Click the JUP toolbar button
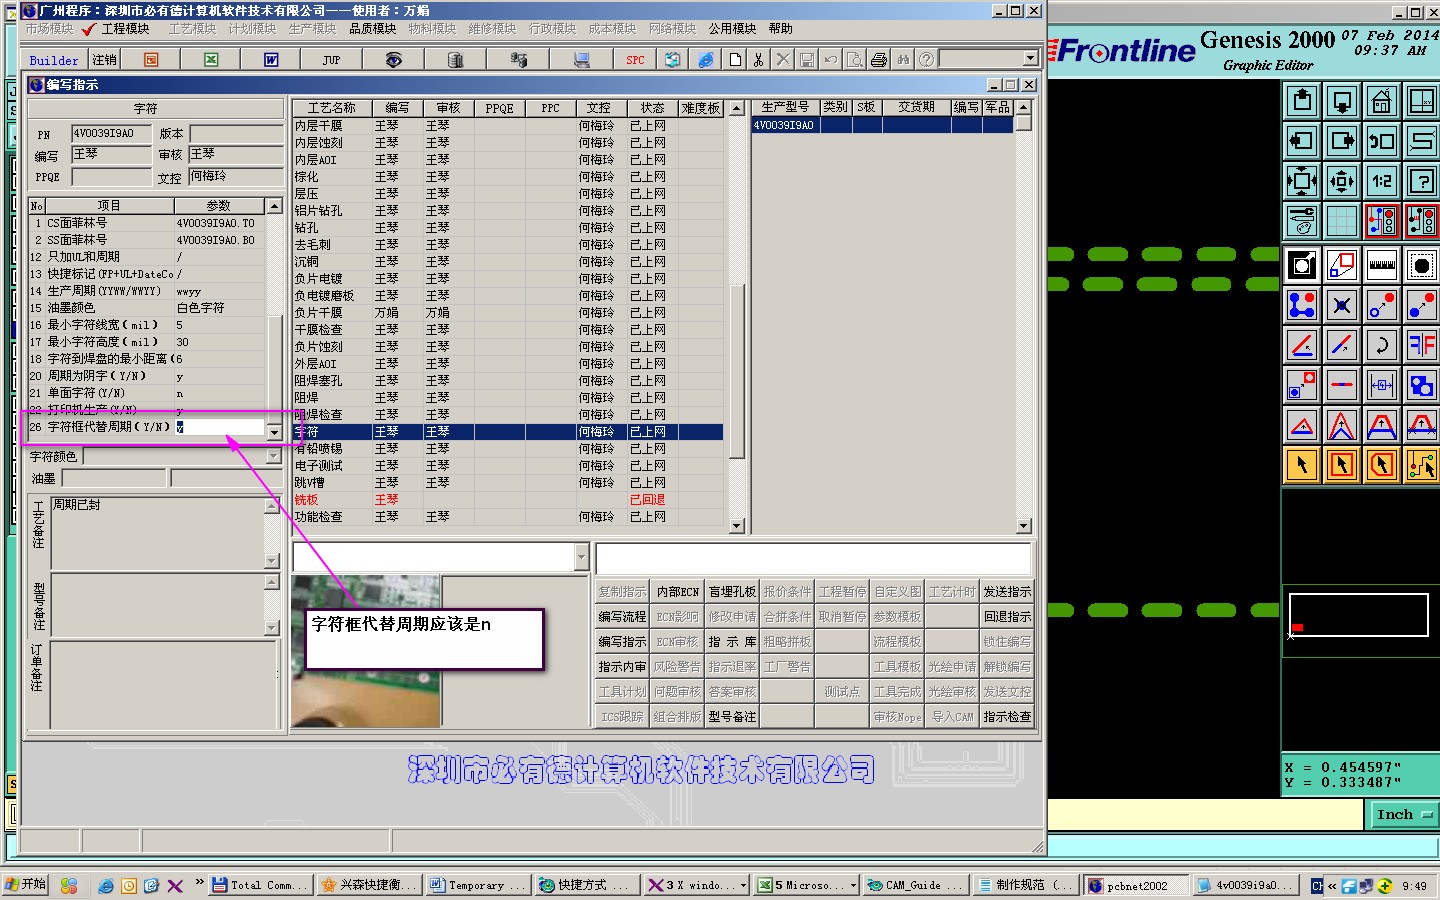 [331, 60]
